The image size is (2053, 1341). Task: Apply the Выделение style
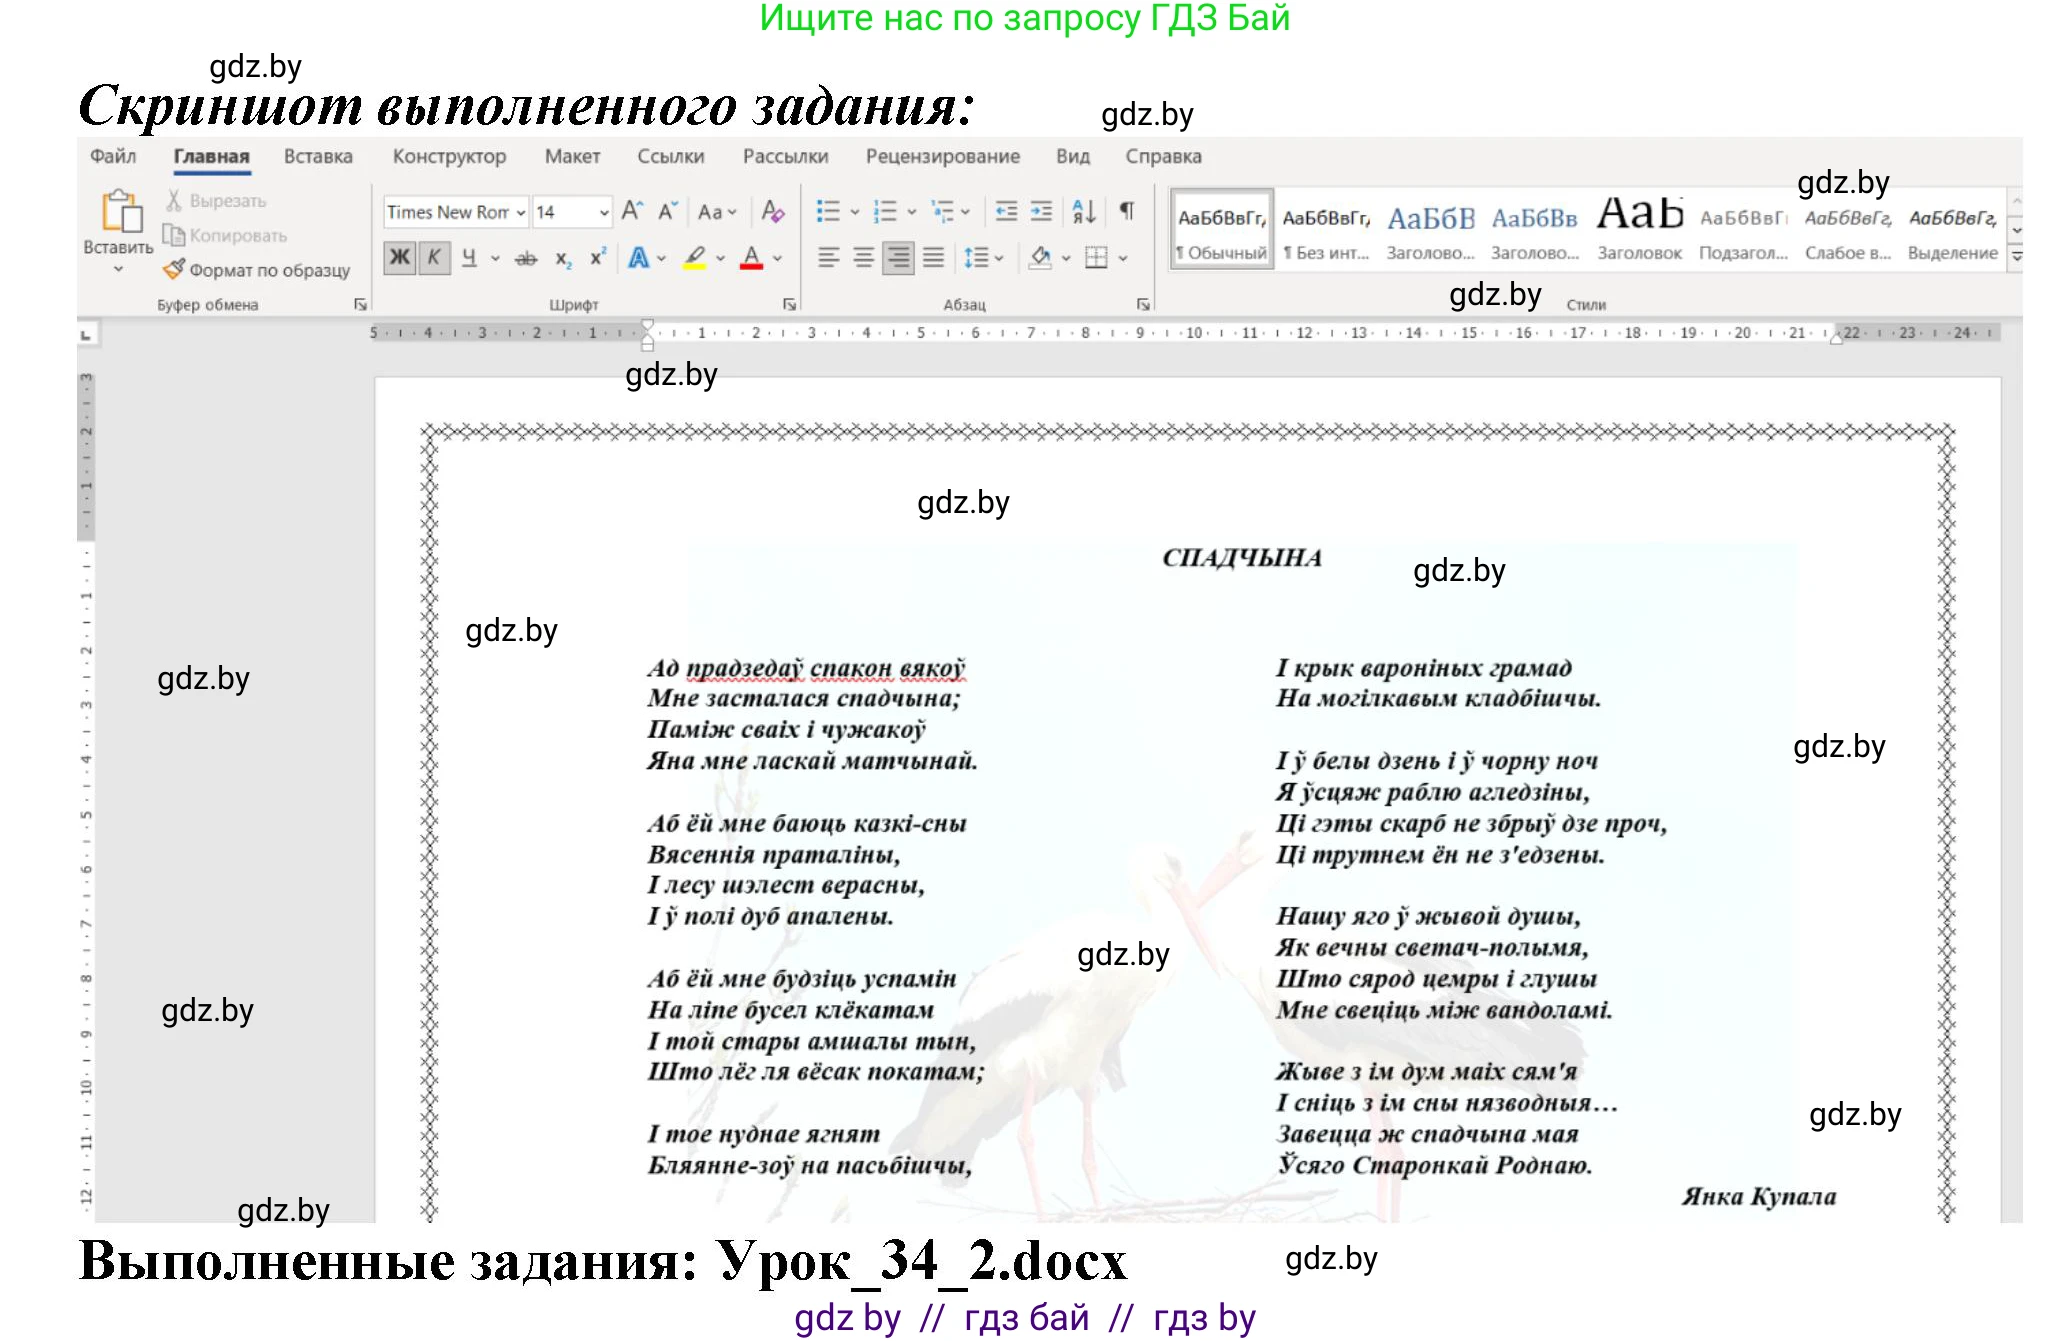(1952, 229)
